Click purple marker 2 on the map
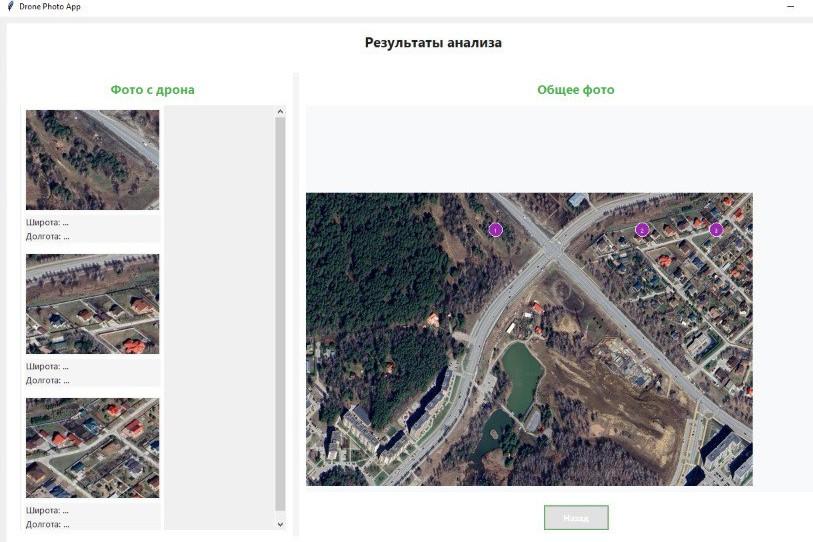Screen dimensions: 813x542 (x=642, y=230)
